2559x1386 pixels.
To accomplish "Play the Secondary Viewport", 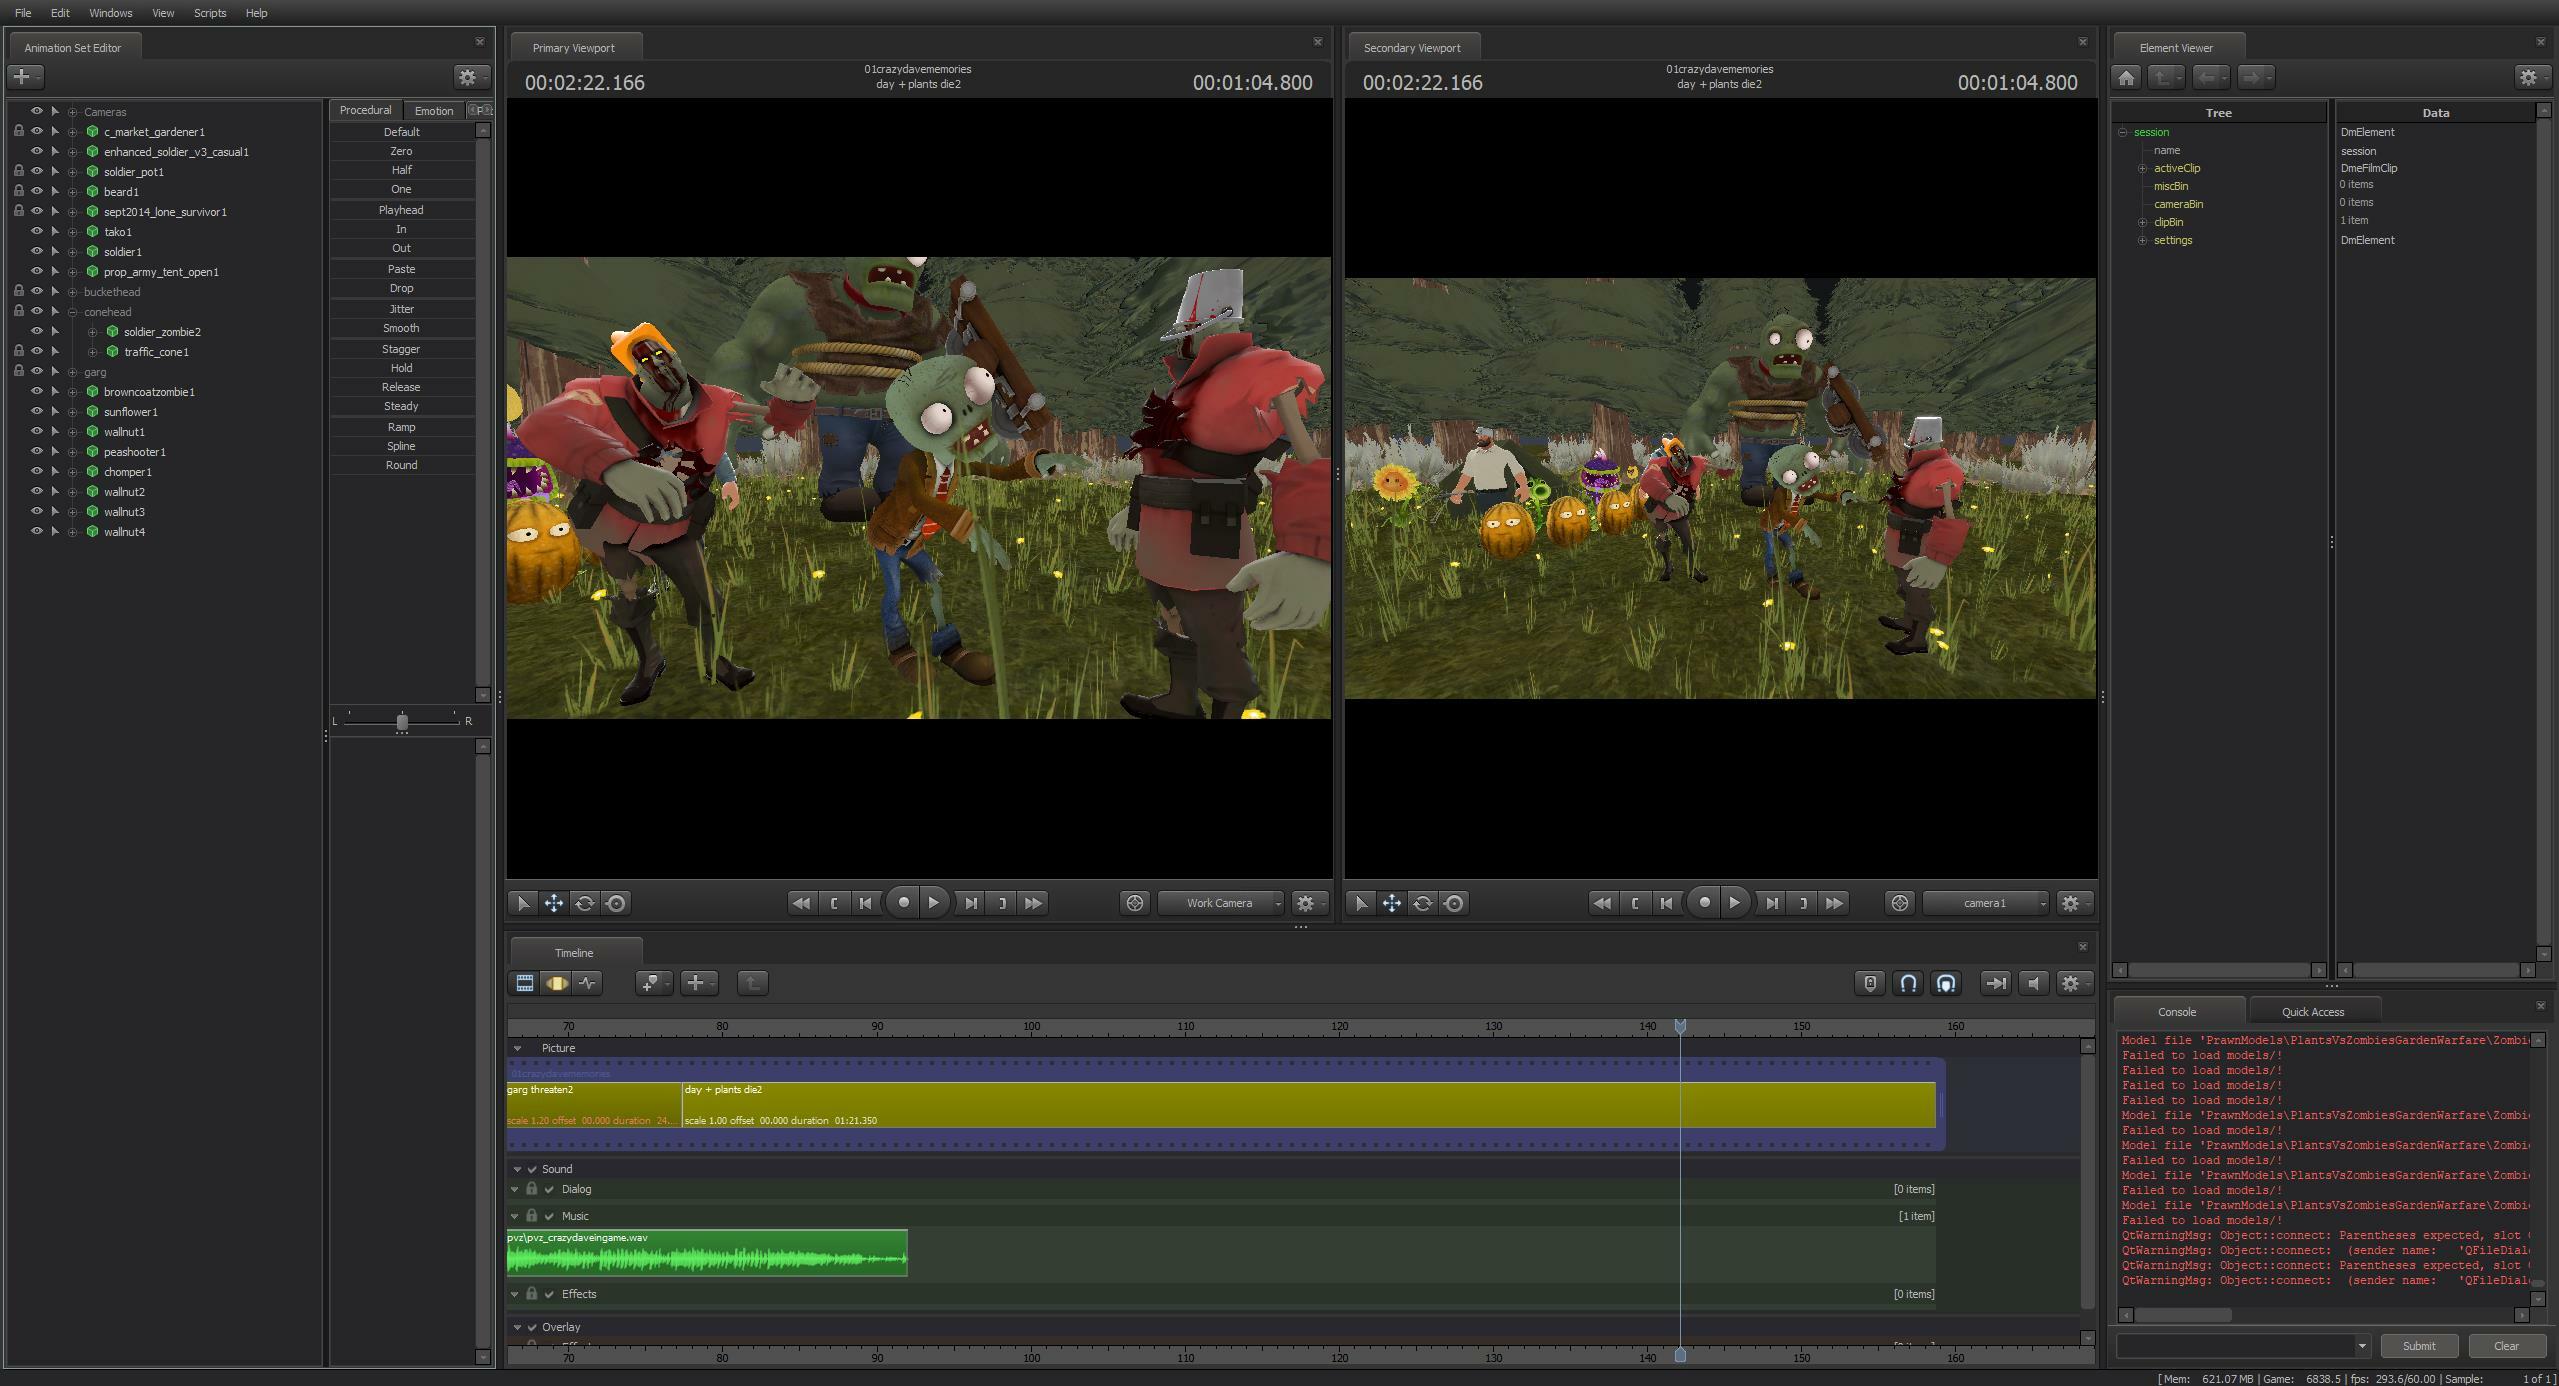I will pyautogui.click(x=1735, y=903).
